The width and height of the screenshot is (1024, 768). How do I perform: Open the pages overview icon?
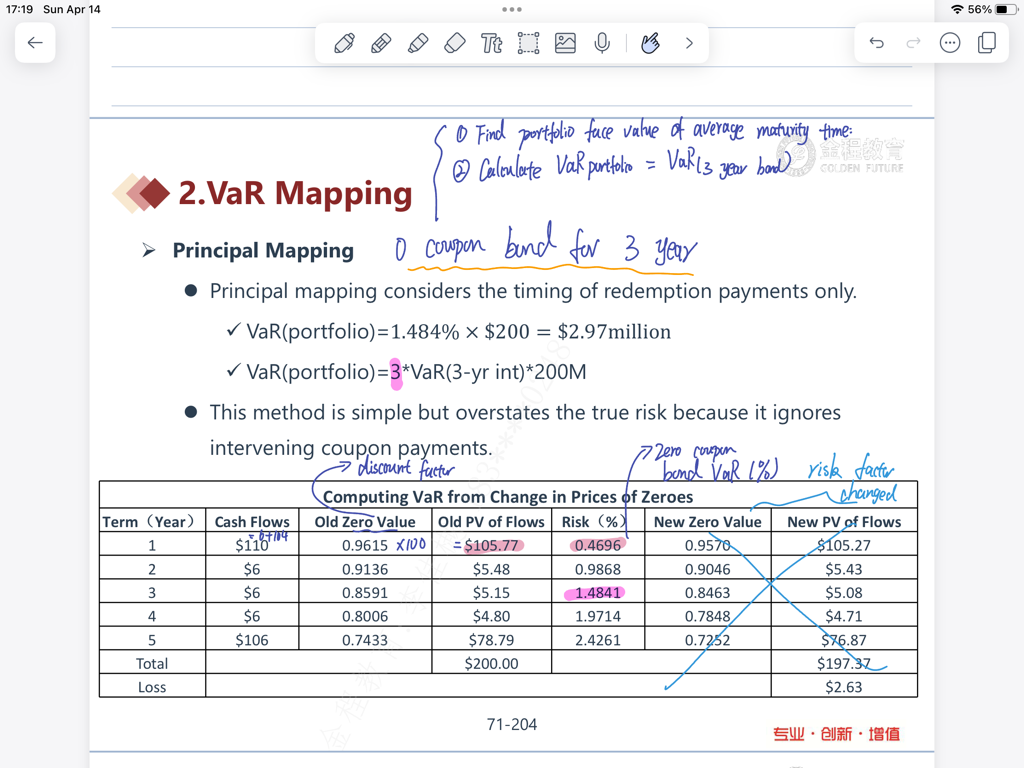tap(987, 43)
